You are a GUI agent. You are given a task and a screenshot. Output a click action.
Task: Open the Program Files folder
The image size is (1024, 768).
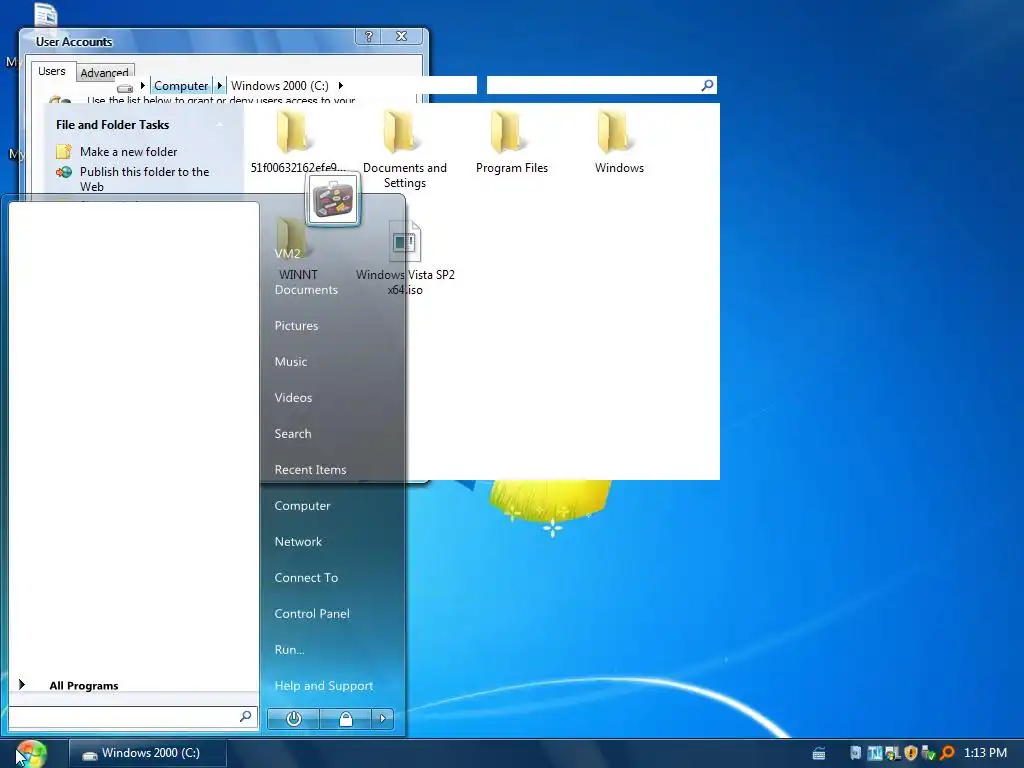[x=511, y=142]
